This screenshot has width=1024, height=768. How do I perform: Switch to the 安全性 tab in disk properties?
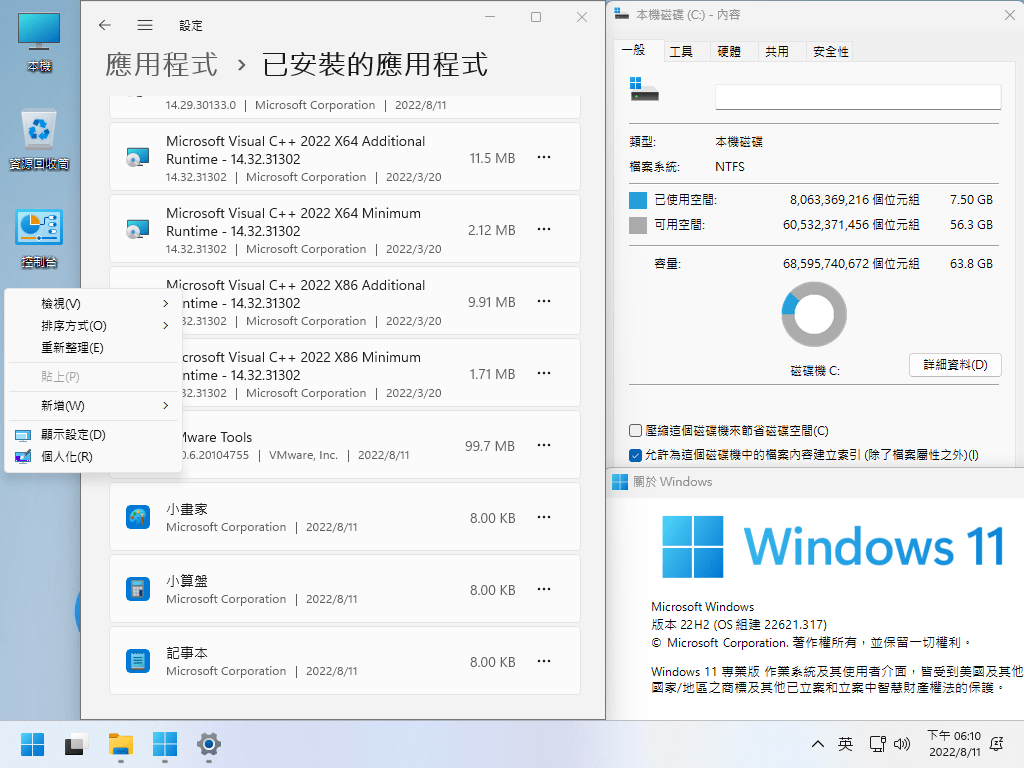click(831, 52)
